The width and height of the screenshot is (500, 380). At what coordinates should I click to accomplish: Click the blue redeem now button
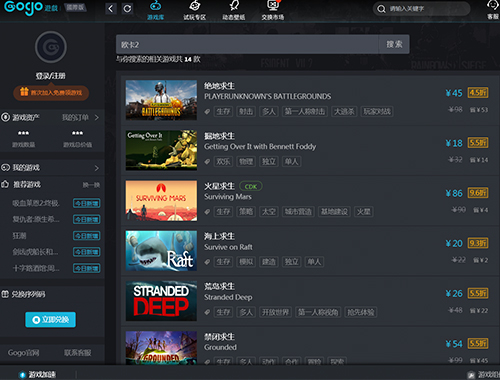pyautogui.click(x=50, y=320)
